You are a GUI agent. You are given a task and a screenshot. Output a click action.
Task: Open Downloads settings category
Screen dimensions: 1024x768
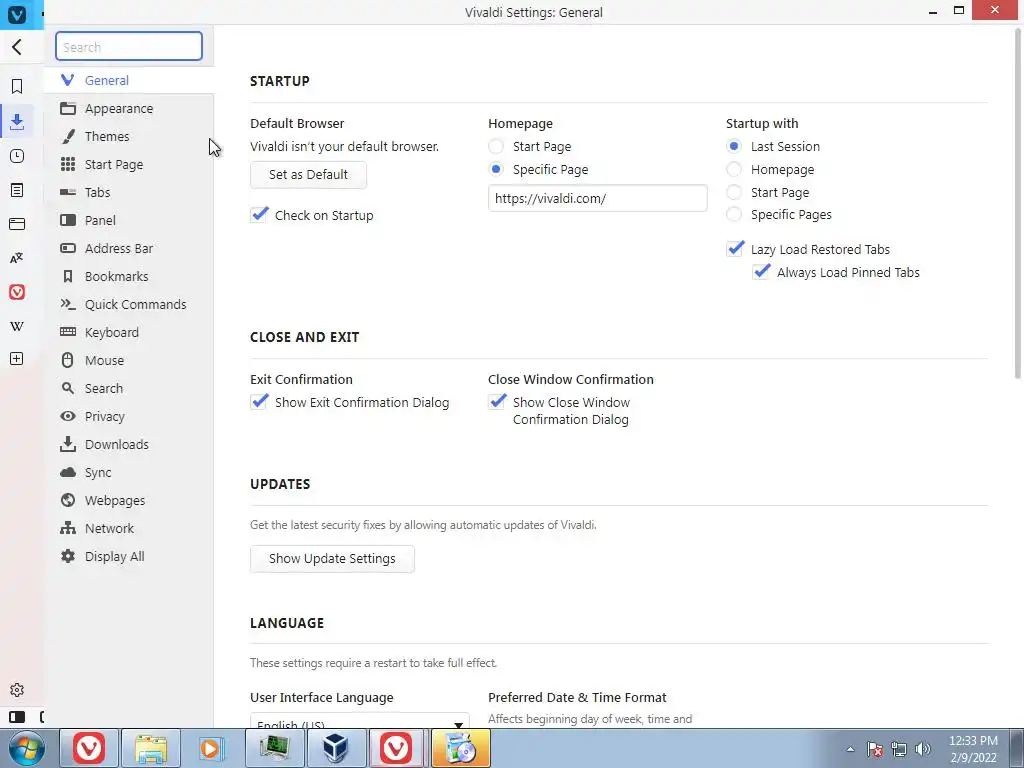click(129, 445)
